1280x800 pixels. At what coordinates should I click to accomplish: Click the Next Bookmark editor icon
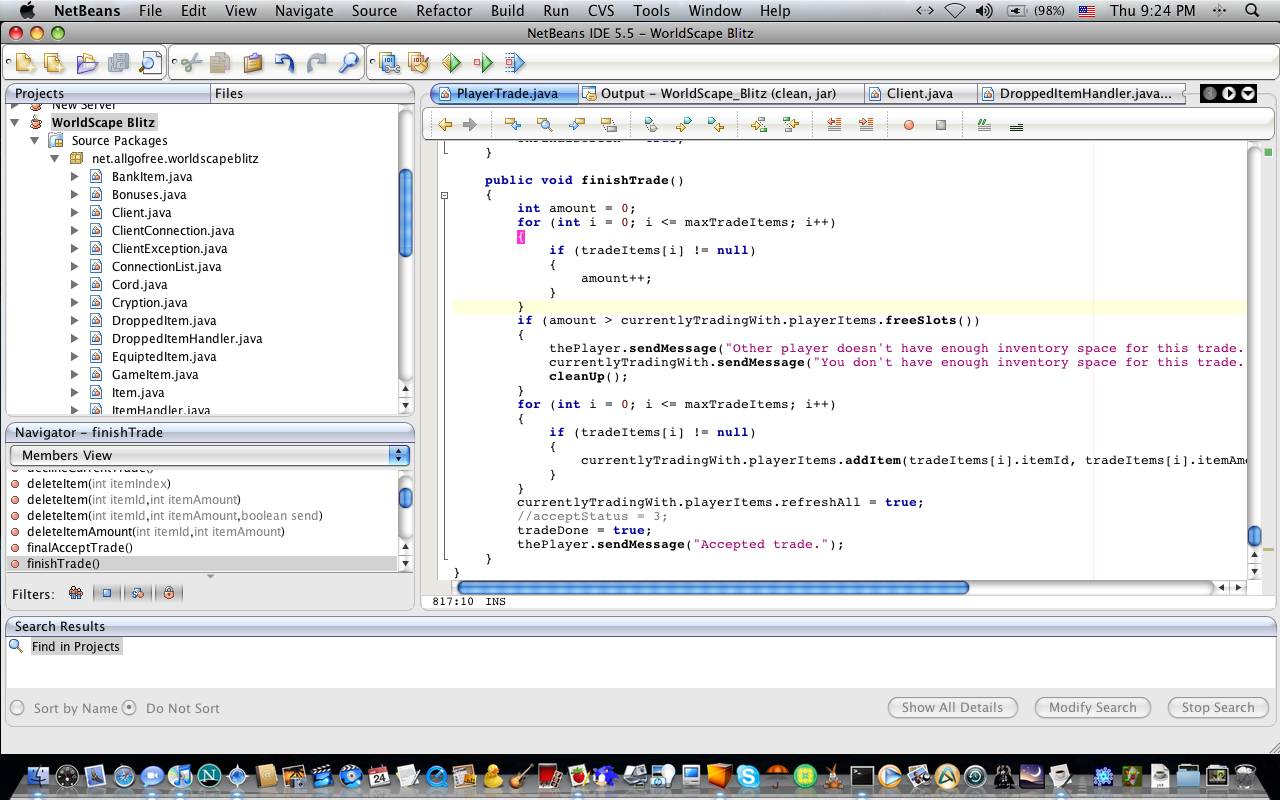683,125
